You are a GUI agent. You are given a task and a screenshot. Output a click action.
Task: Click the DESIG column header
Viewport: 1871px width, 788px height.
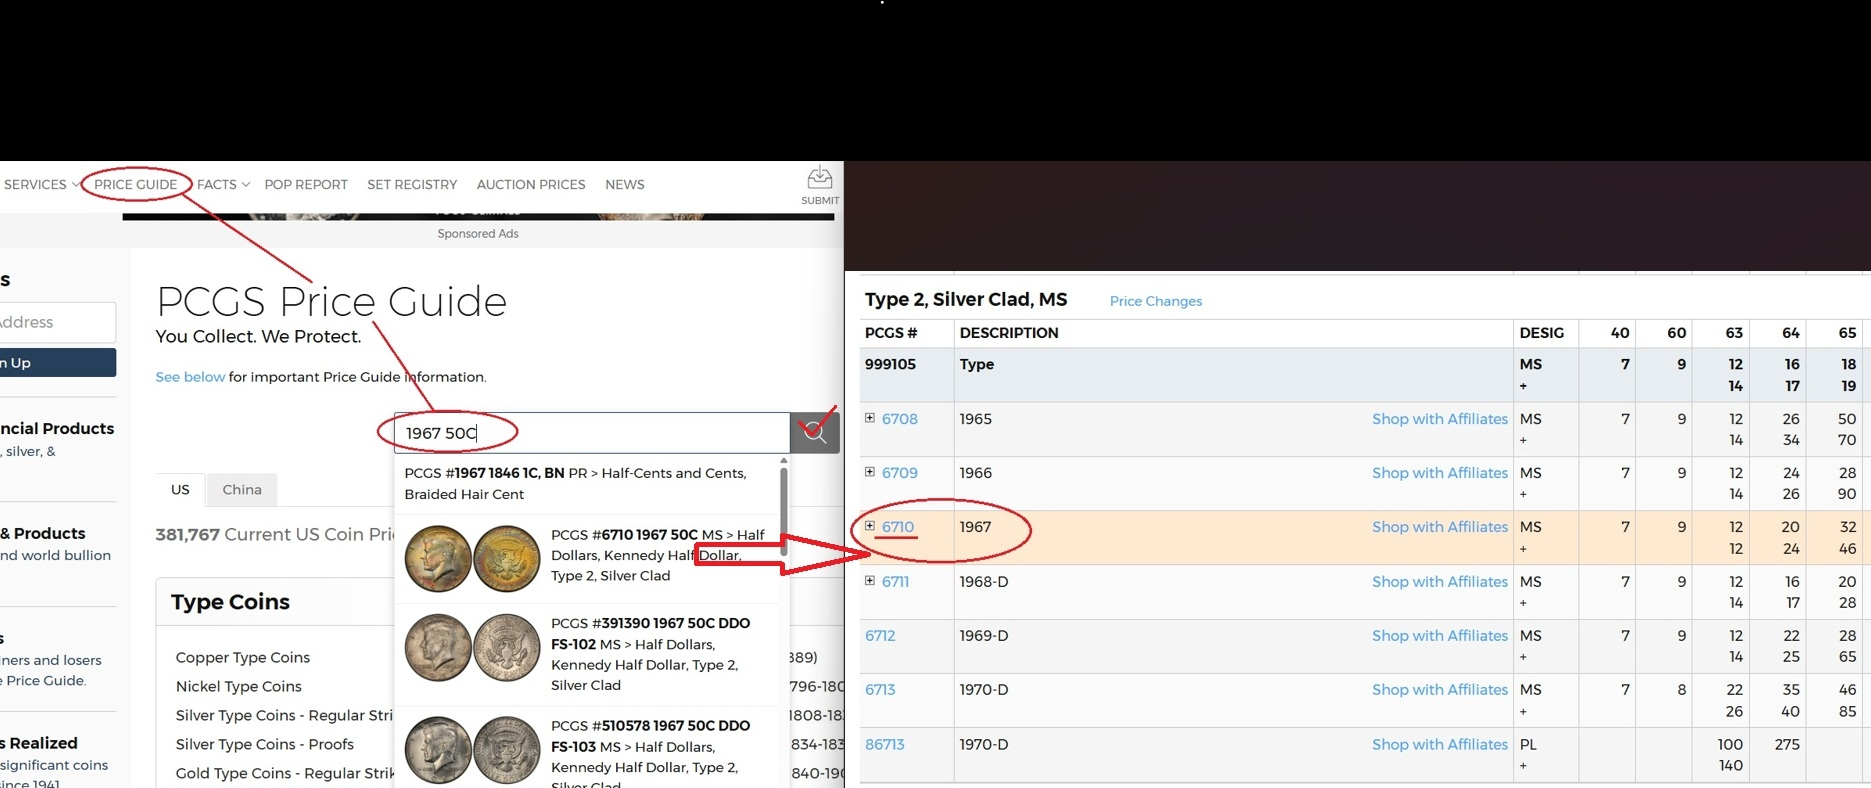[x=1541, y=333]
